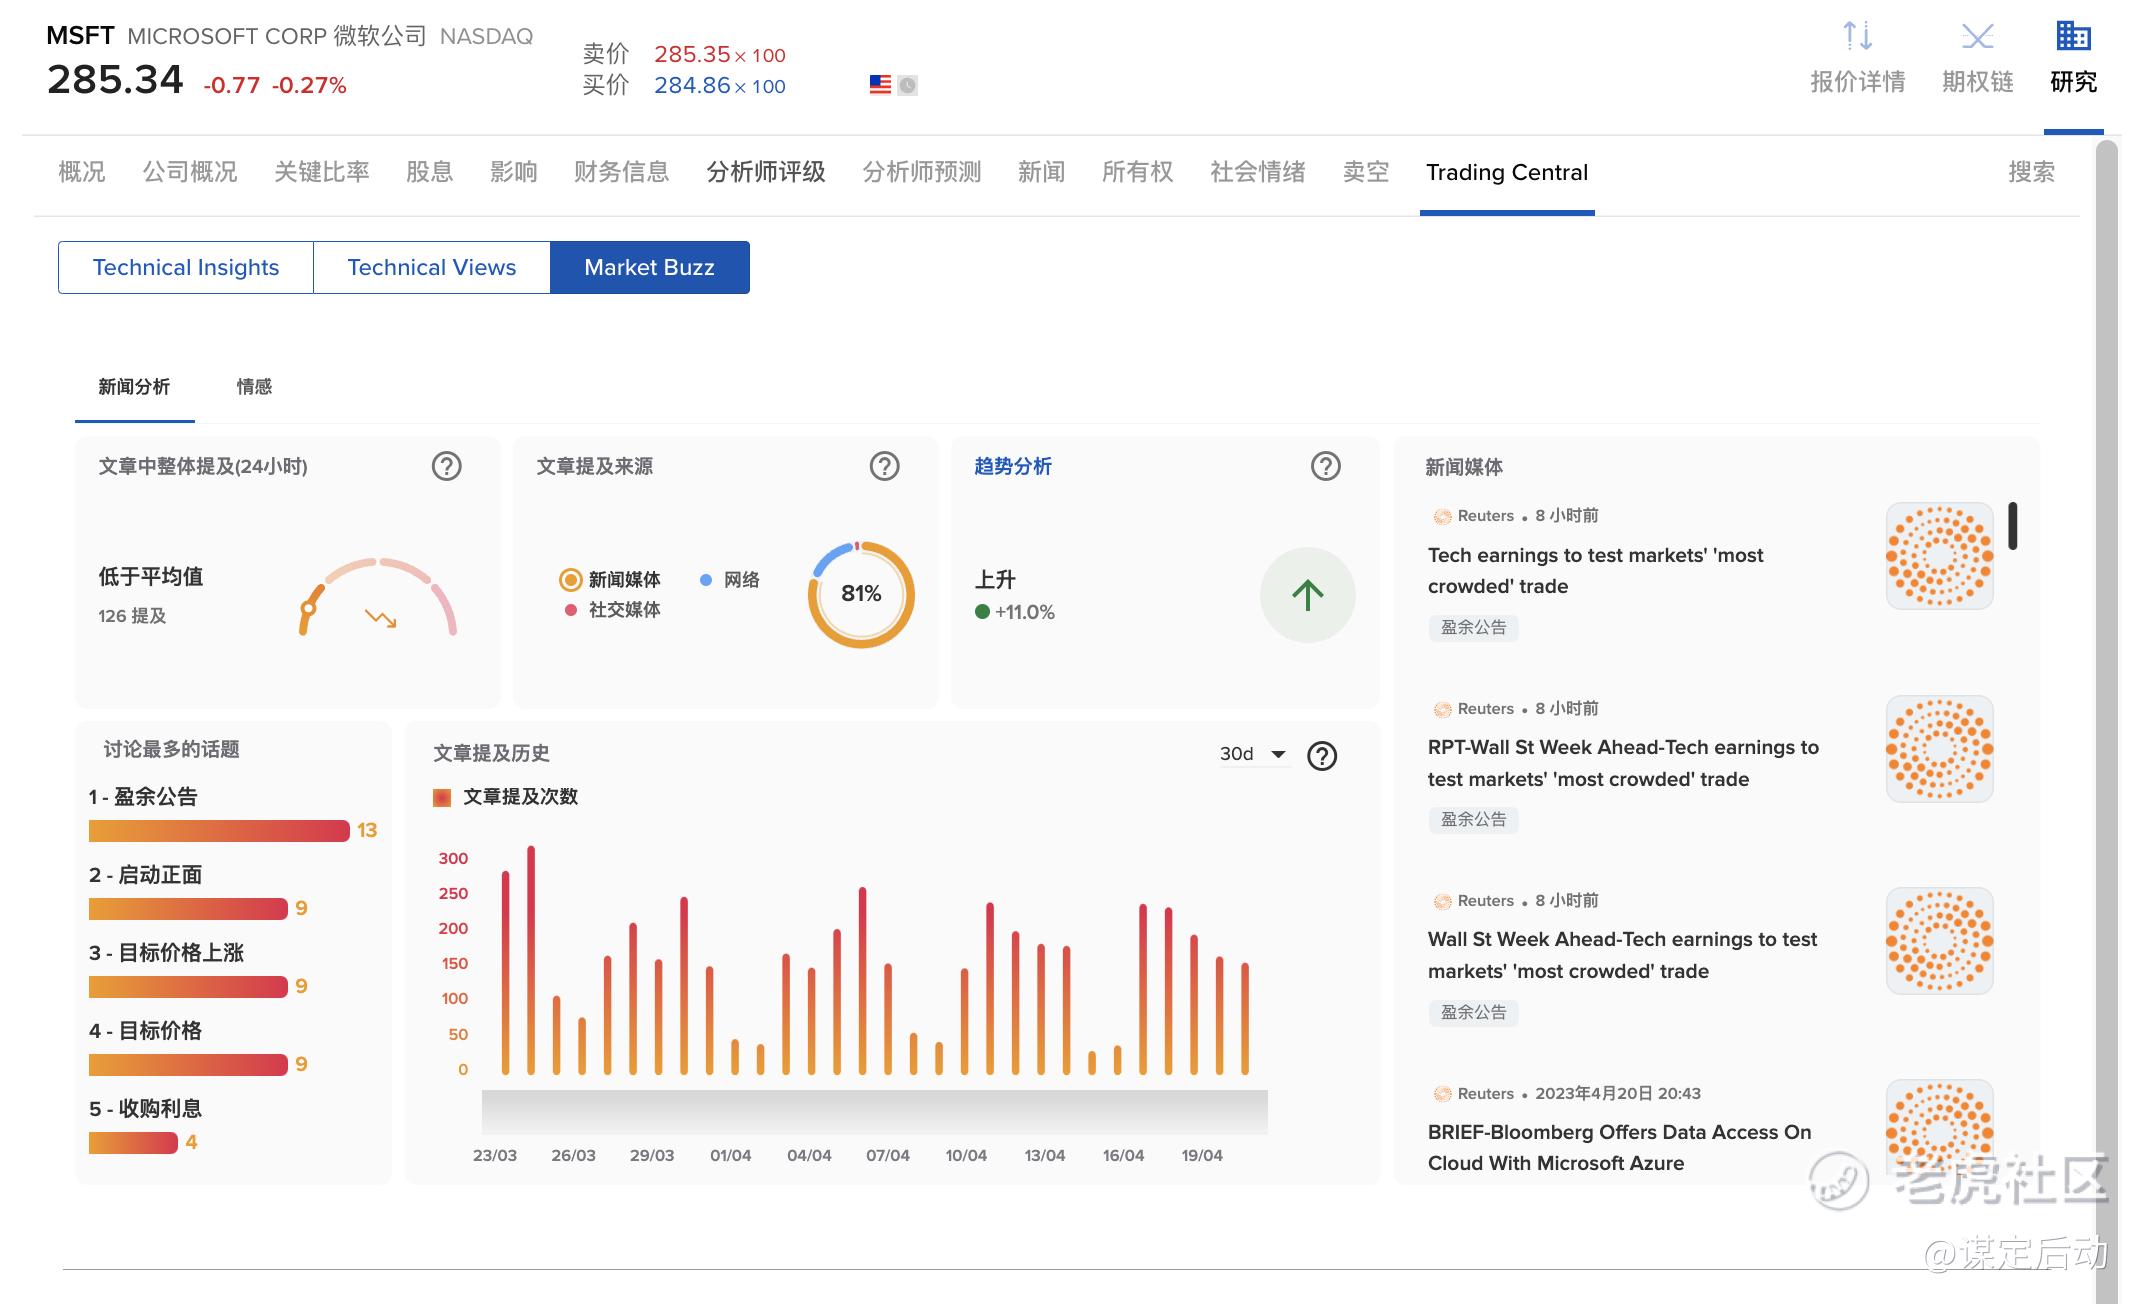Toggle the 社交媒体 legend item

612,610
